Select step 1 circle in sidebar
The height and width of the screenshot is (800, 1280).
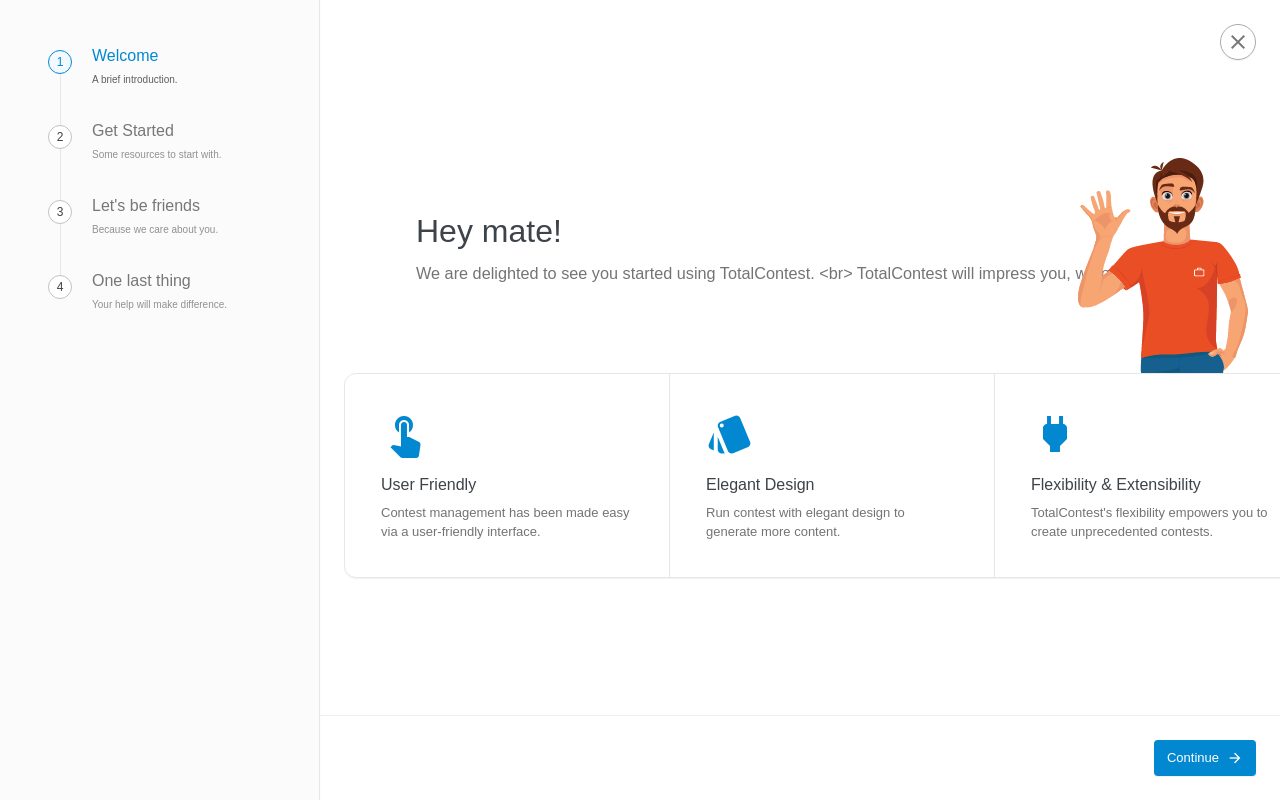[x=60, y=62]
